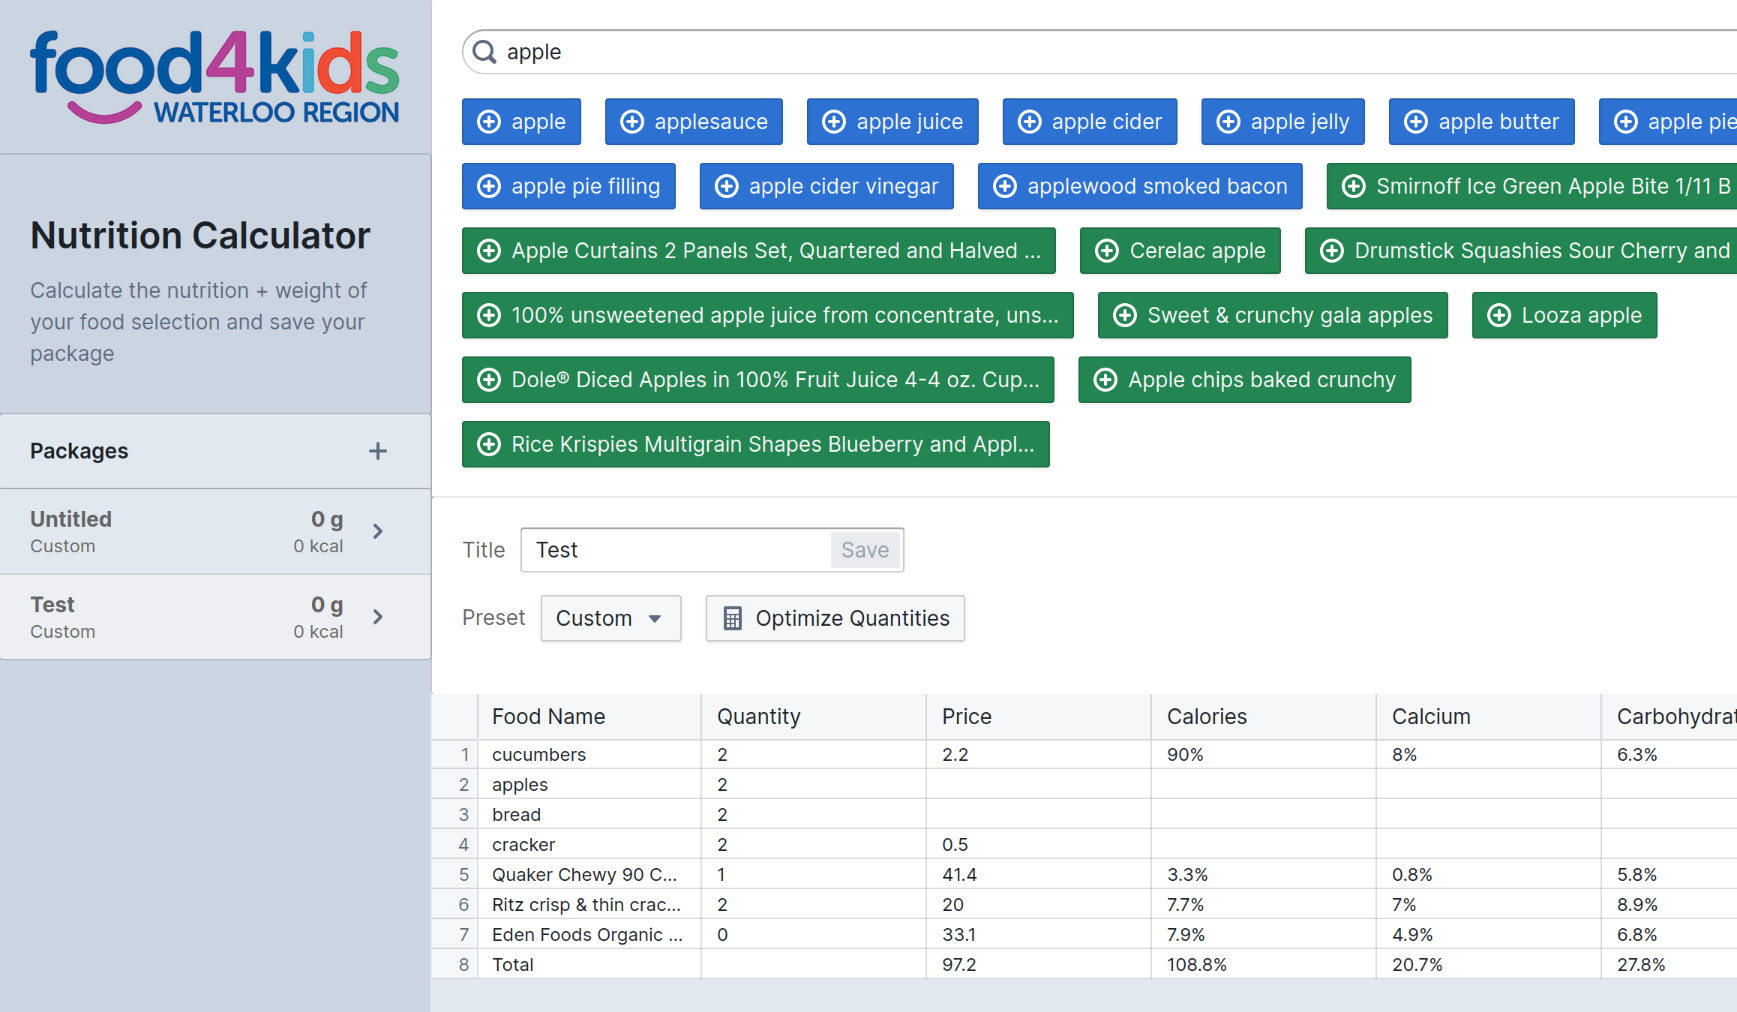Open the Test package in the Packages panel
This screenshot has height=1012, width=1737.
(x=180, y=617)
